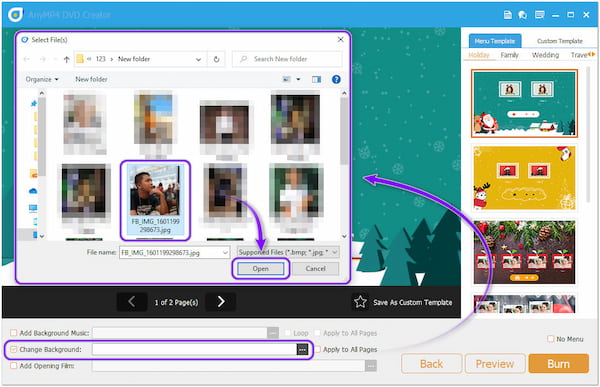Click the change view icon
The width and height of the screenshot is (600, 387).
tap(286, 79)
